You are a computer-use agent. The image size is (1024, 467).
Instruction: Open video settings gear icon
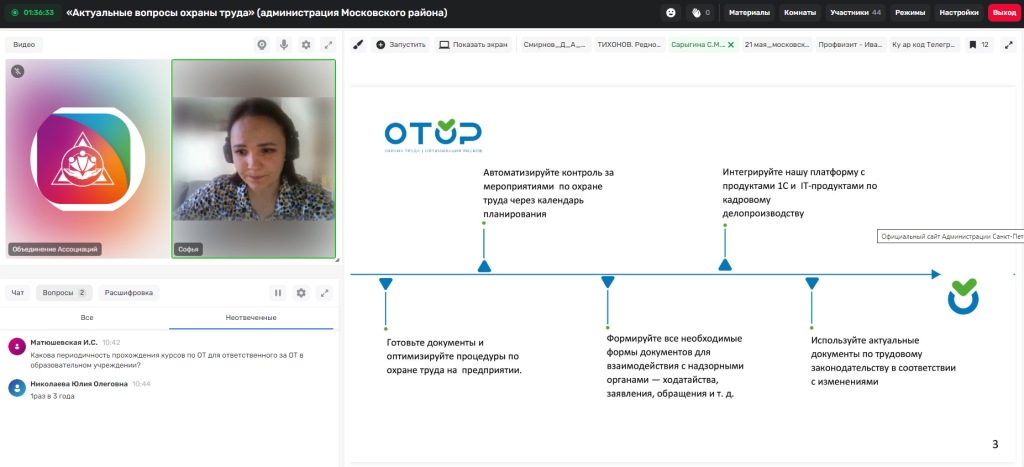(x=306, y=45)
